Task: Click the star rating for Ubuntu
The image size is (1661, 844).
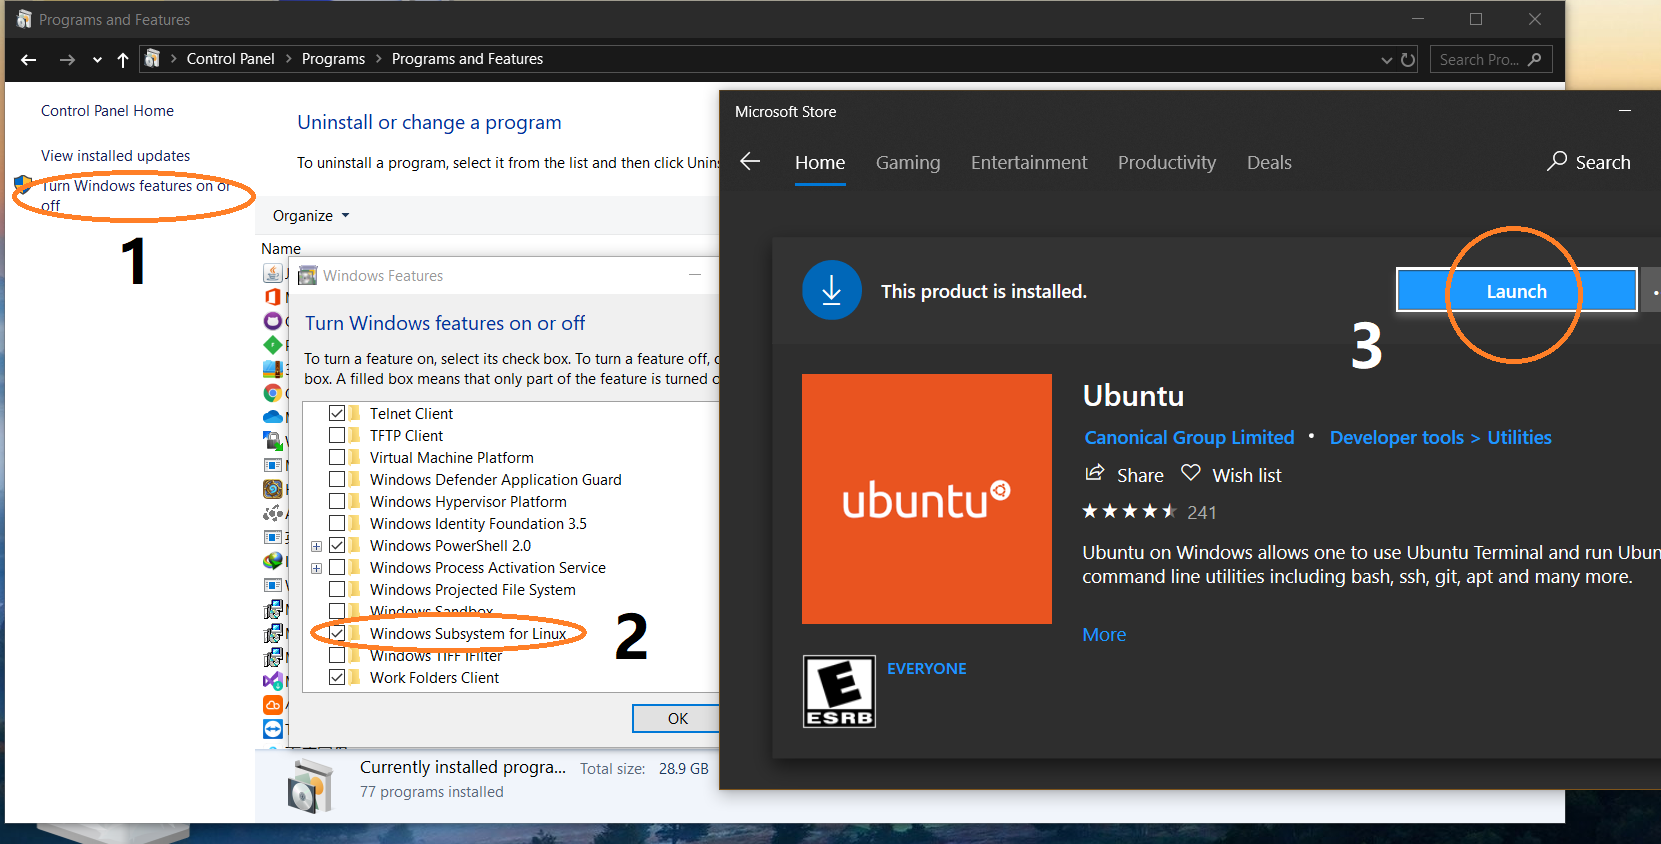Action: pyautogui.click(x=1130, y=511)
